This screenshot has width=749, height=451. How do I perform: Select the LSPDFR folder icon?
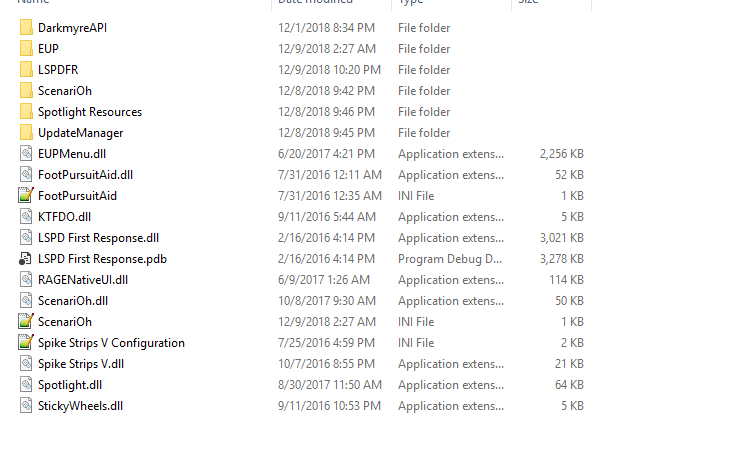click(x=26, y=70)
